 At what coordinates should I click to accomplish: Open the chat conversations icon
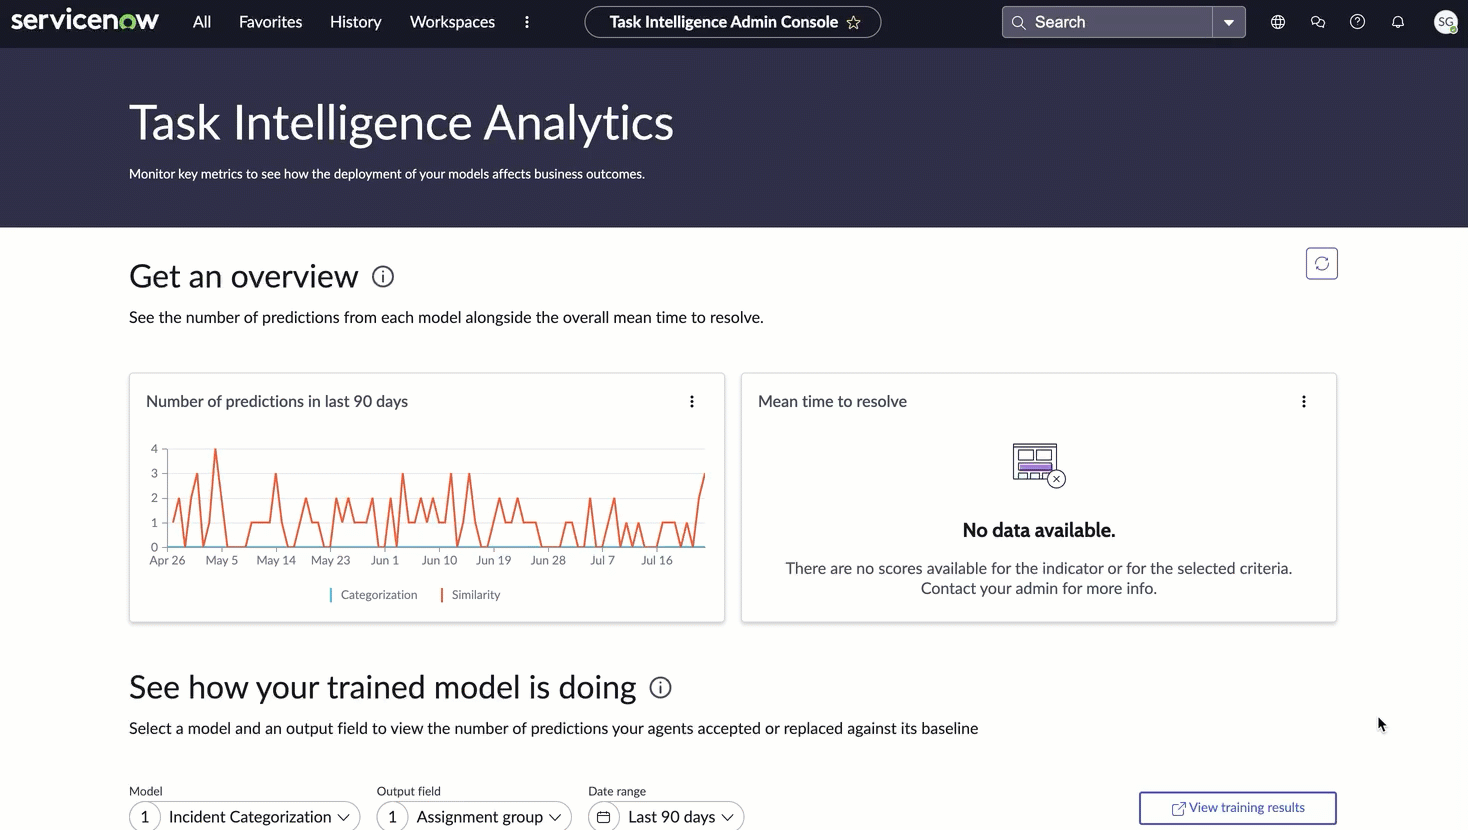tap(1318, 22)
